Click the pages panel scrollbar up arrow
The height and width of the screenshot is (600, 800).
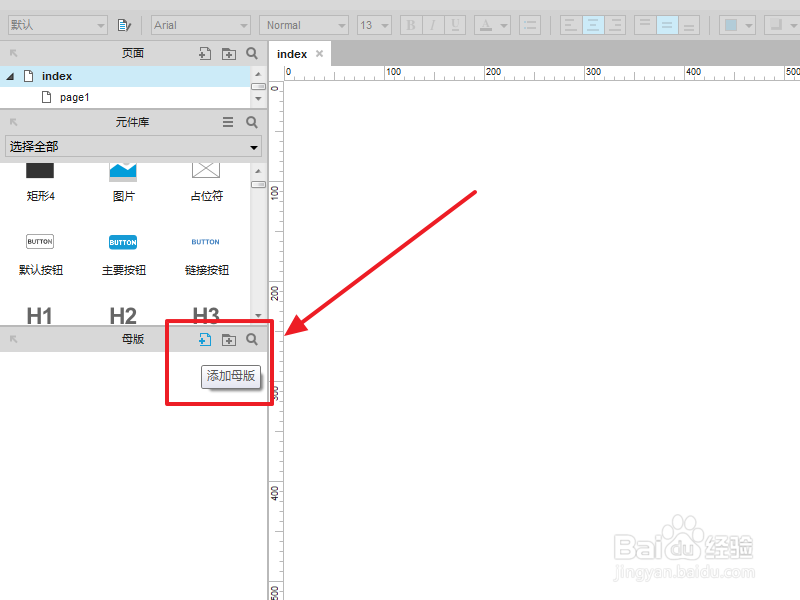[259, 74]
